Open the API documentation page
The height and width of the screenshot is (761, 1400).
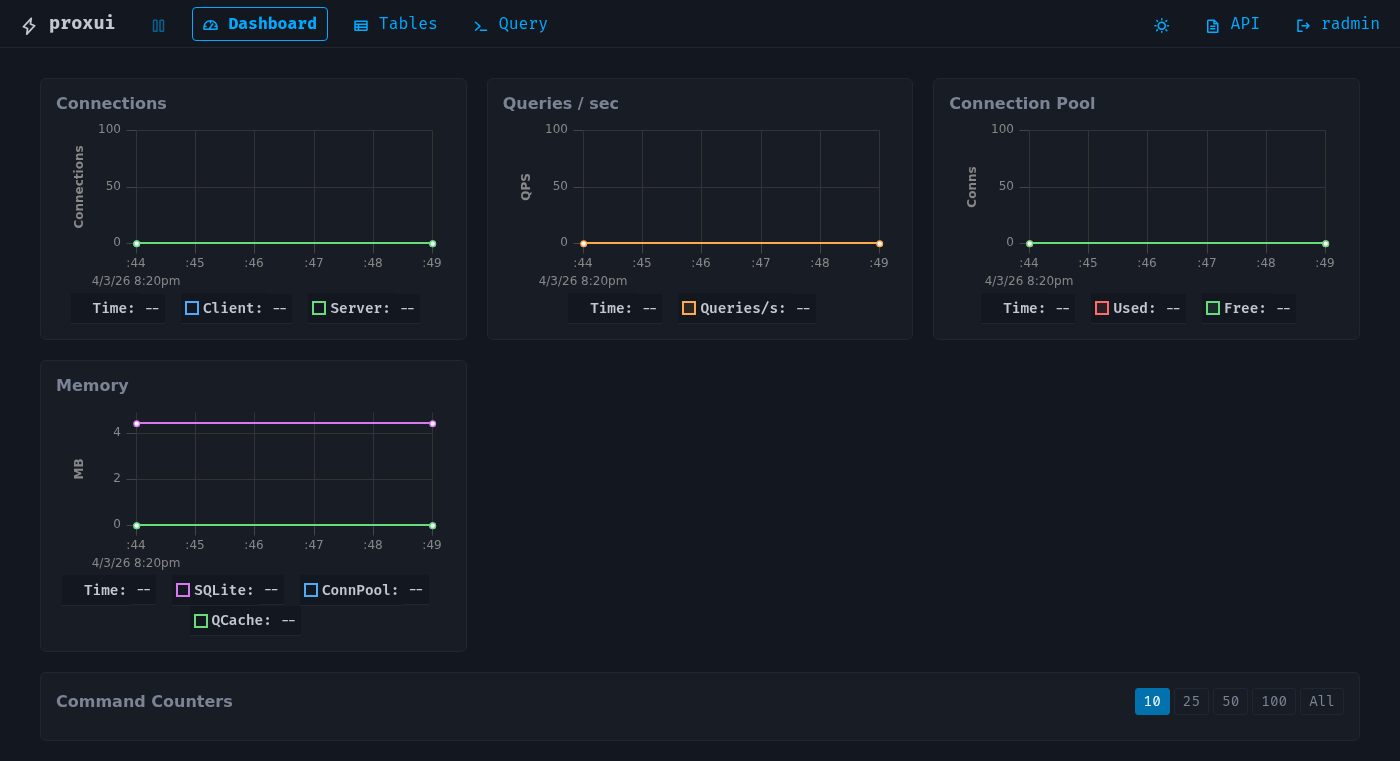click(1232, 23)
